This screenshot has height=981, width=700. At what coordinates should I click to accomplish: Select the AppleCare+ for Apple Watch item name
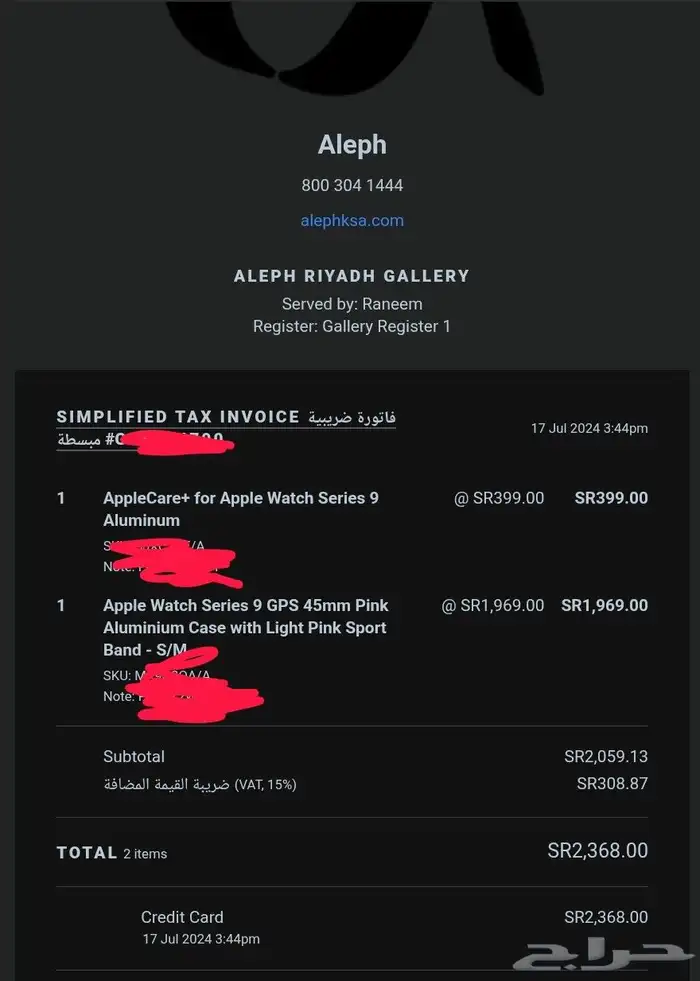pyautogui.click(x=241, y=508)
